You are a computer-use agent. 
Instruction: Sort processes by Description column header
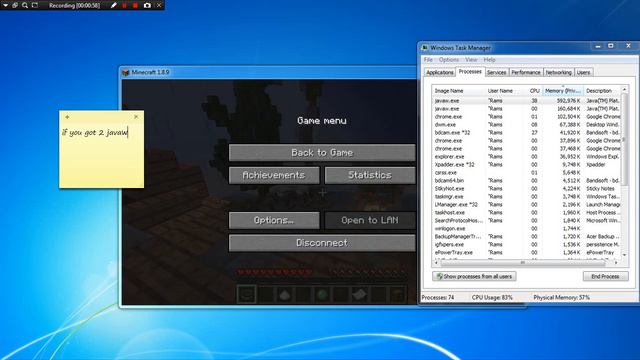click(x=602, y=91)
